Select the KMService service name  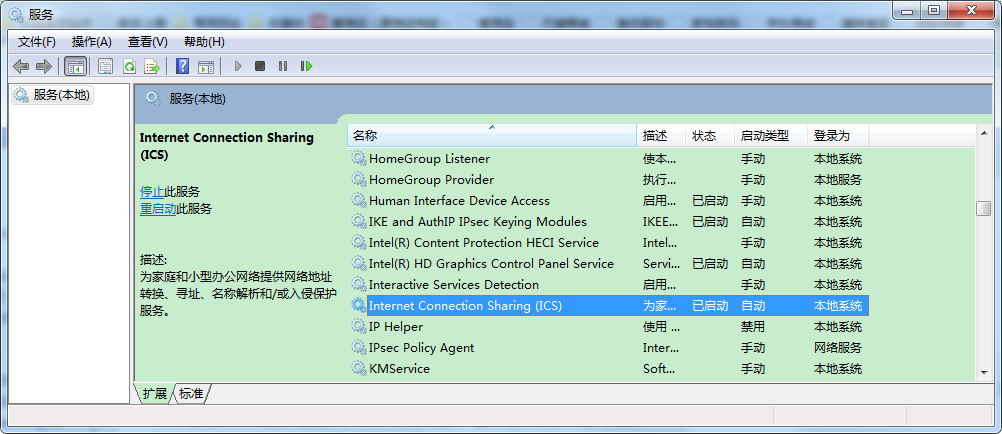pos(399,369)
